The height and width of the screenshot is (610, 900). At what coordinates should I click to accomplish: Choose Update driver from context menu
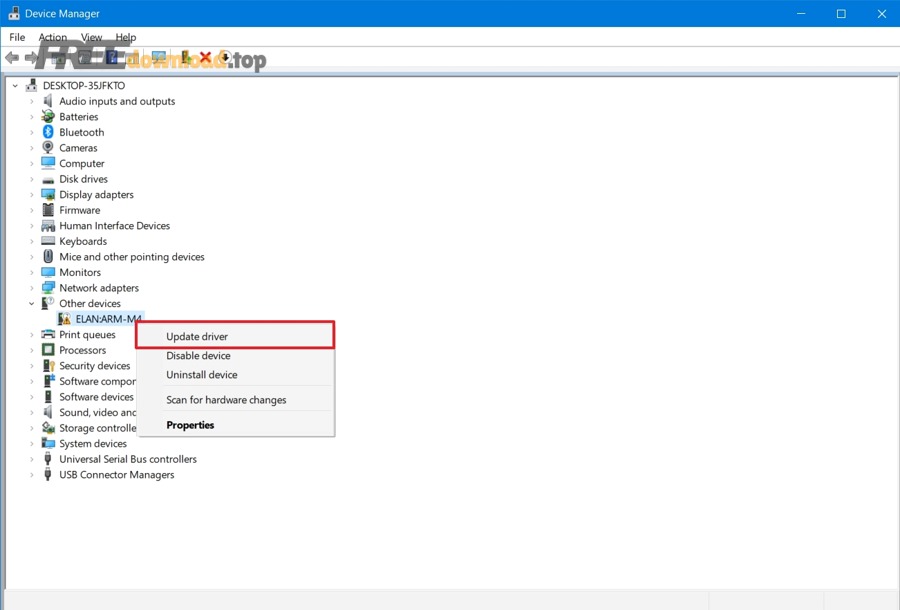point(235,336)
